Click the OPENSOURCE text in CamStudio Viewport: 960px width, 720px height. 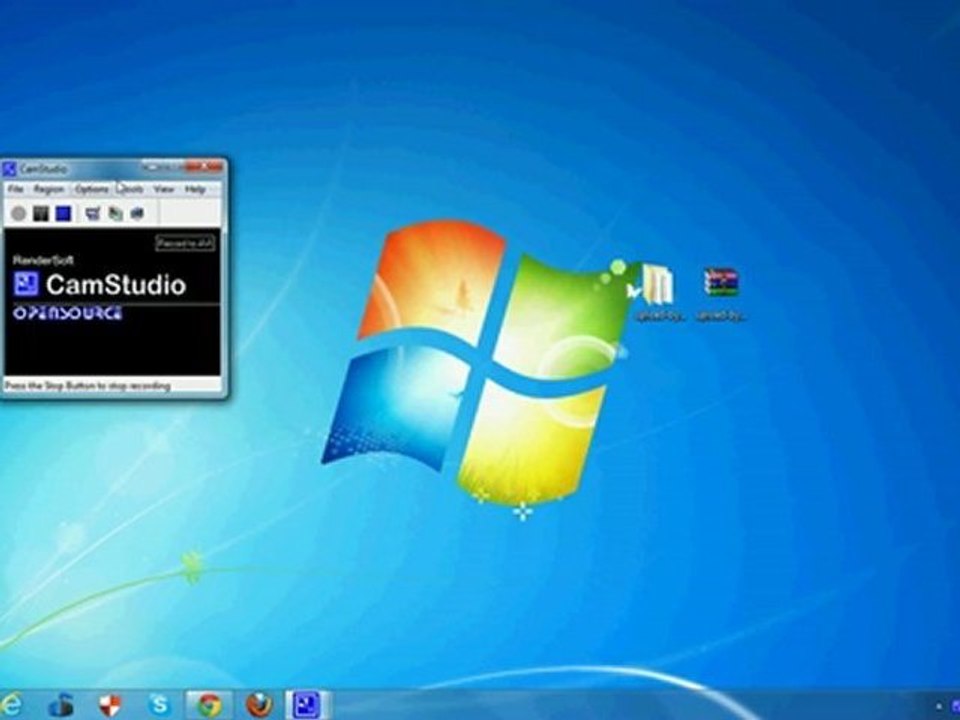pos(67,313)
